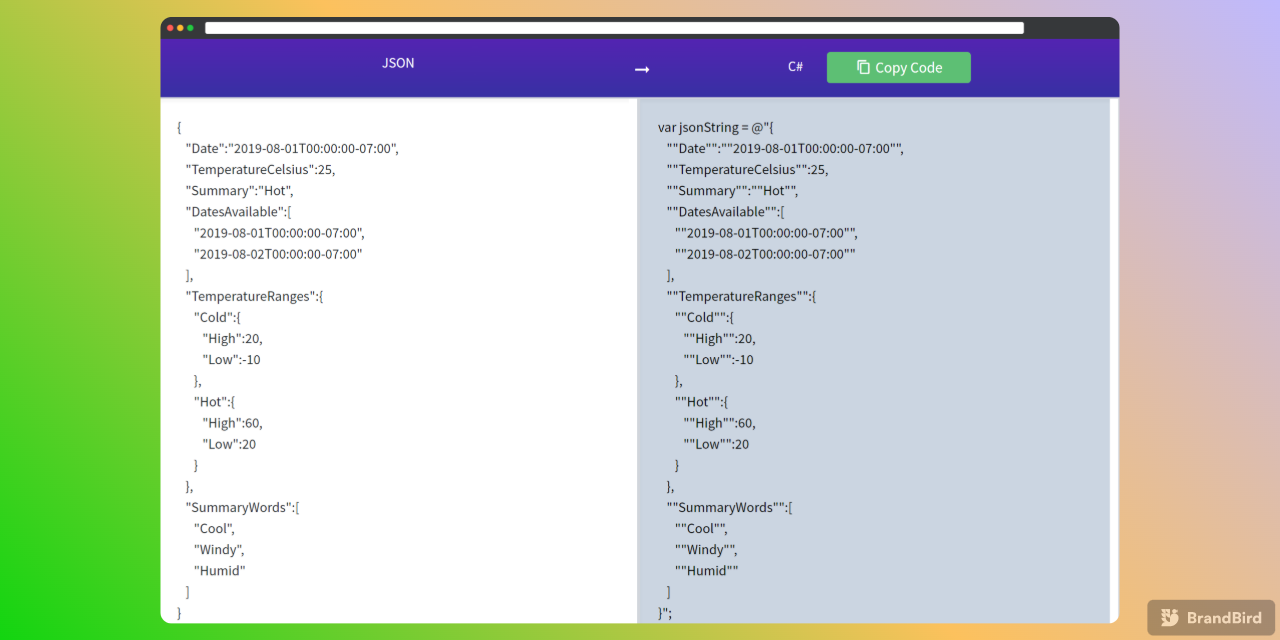
Task: Click the yellow traffic light dot
Action: (180, 28)
